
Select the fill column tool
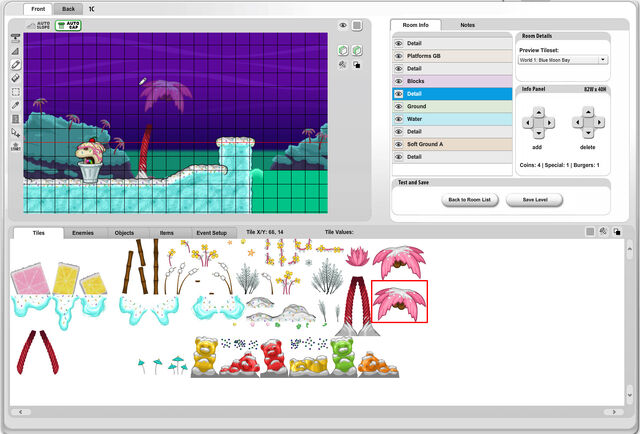(16, 119)
